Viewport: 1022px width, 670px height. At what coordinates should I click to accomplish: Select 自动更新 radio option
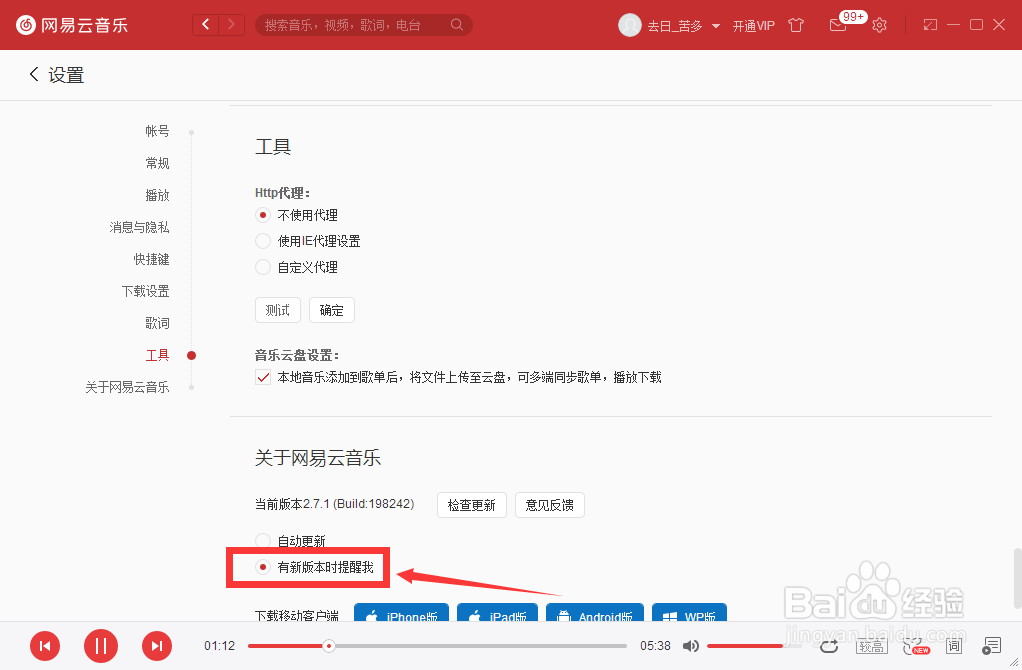click(263, 541)
